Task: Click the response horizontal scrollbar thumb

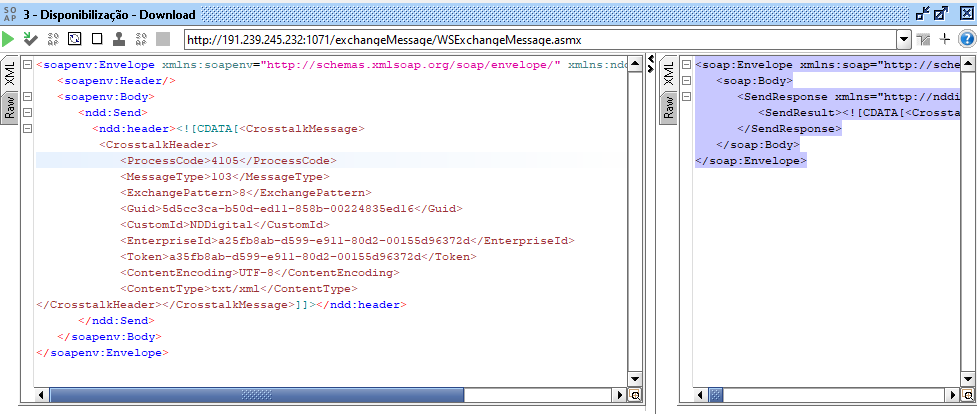Action: pos(716,395)
